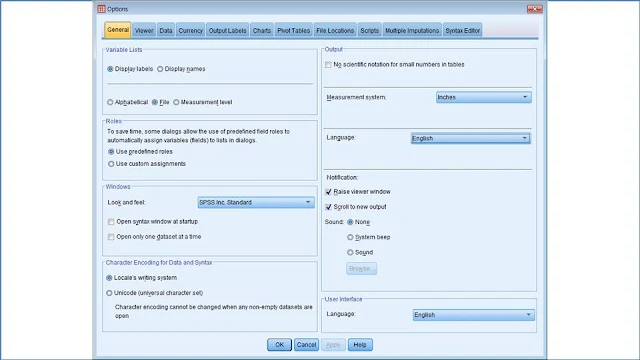Open the Output Language dropdown
The height and width of the screenshot is (360, 640).
click(470, 138)
